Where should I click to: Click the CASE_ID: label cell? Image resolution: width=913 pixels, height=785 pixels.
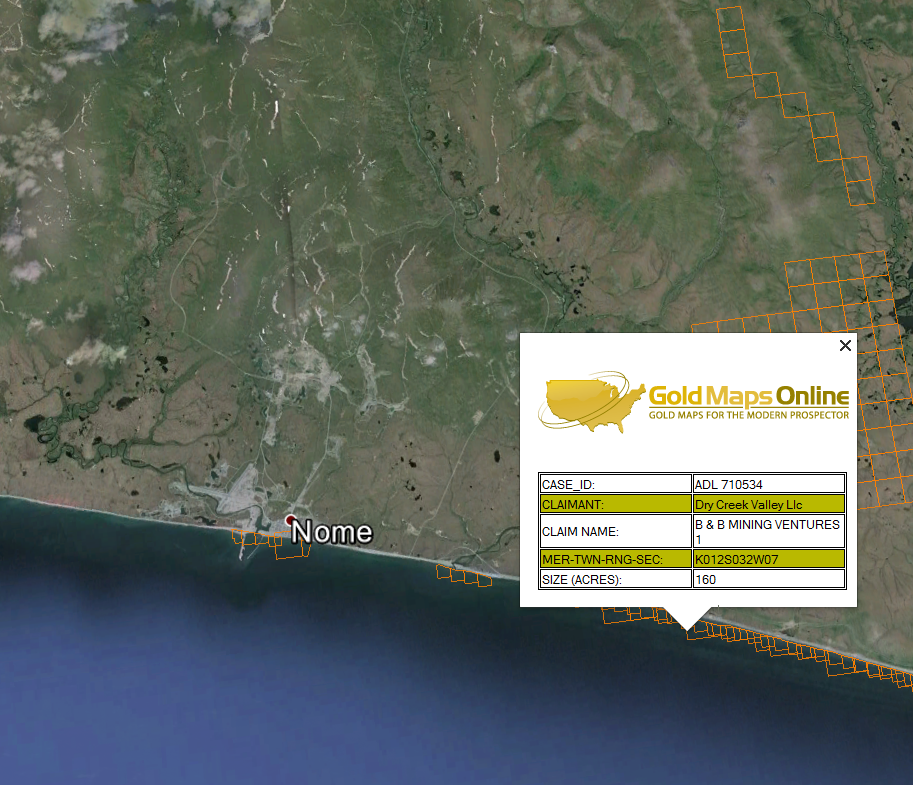(x=615, y=484)
